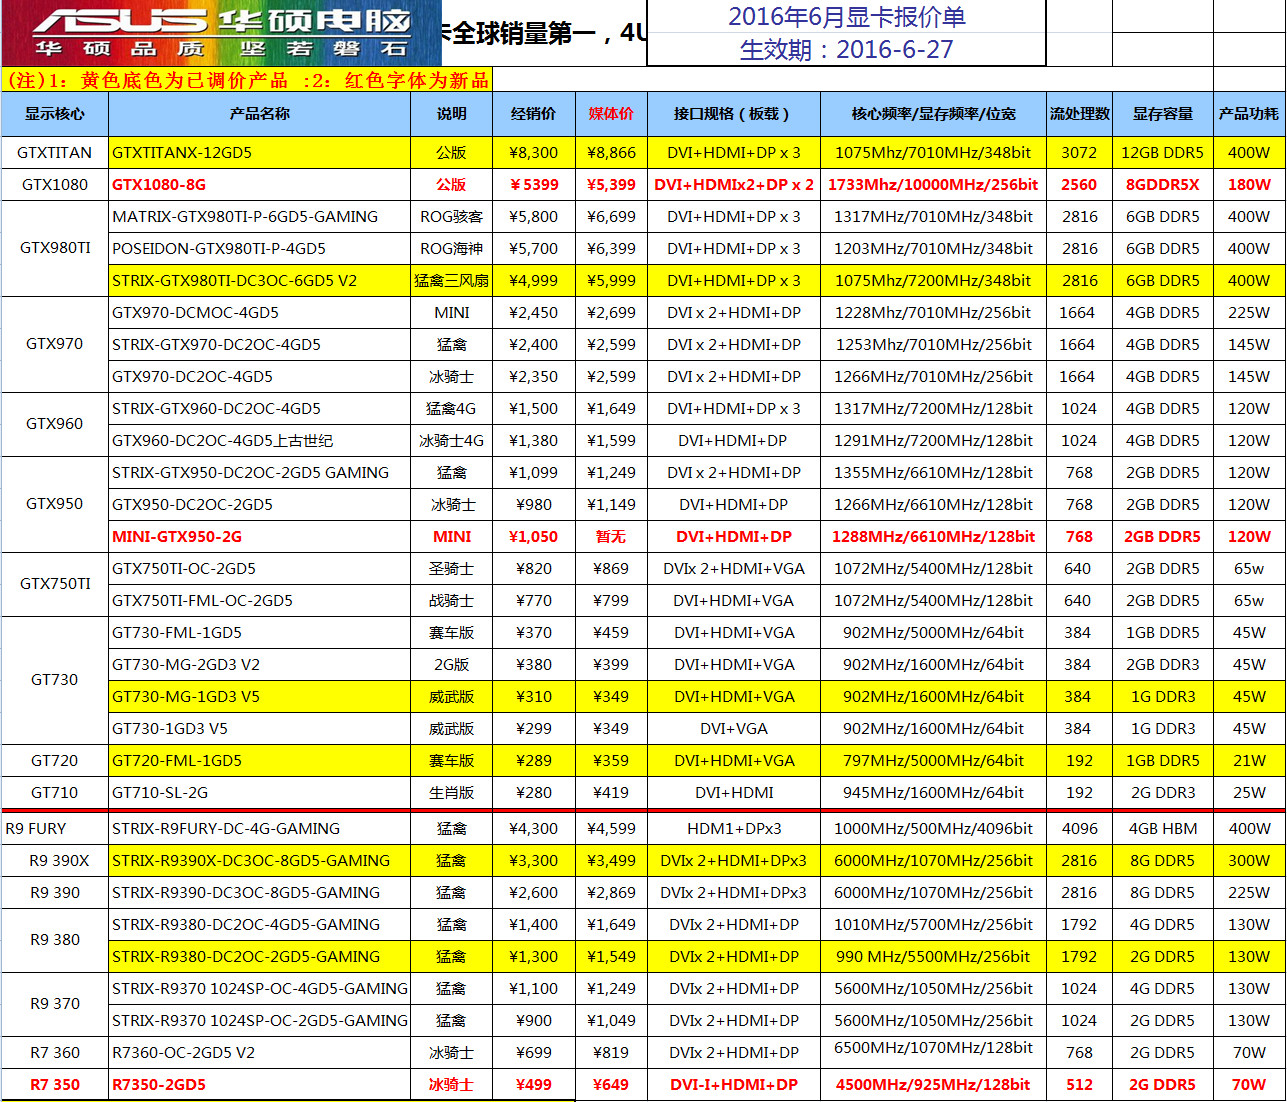
Task: Click product 'GTX750TI-FML-OC-2GD5'
Action: pyautogui.click(x=260, y=601)
